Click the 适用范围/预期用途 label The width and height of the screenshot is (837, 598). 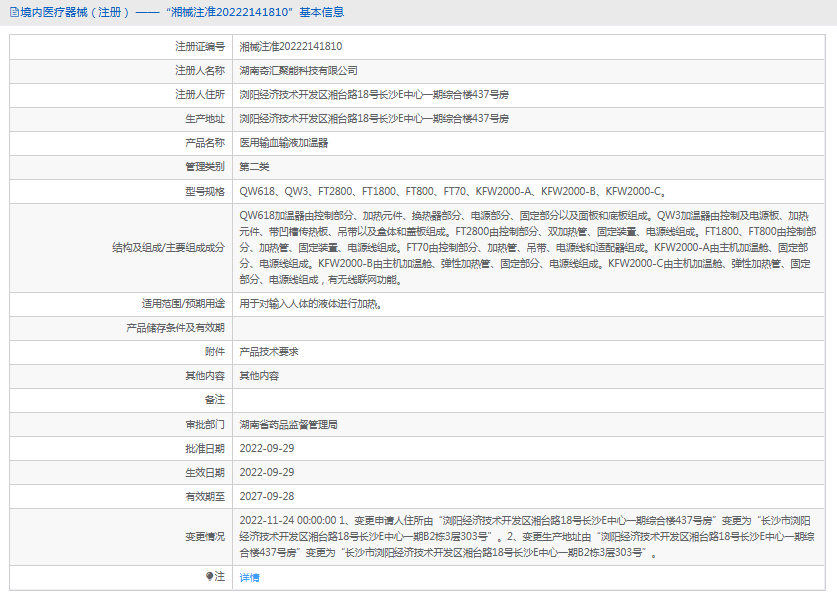point(183,304)
